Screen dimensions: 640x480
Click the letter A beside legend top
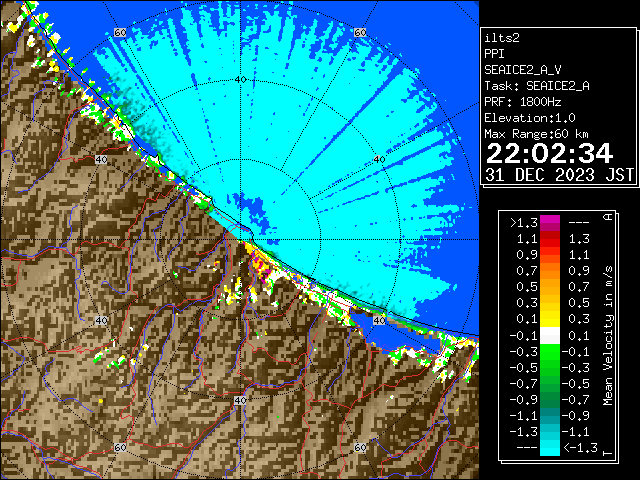pyautogui.click(x=608, y=217)
